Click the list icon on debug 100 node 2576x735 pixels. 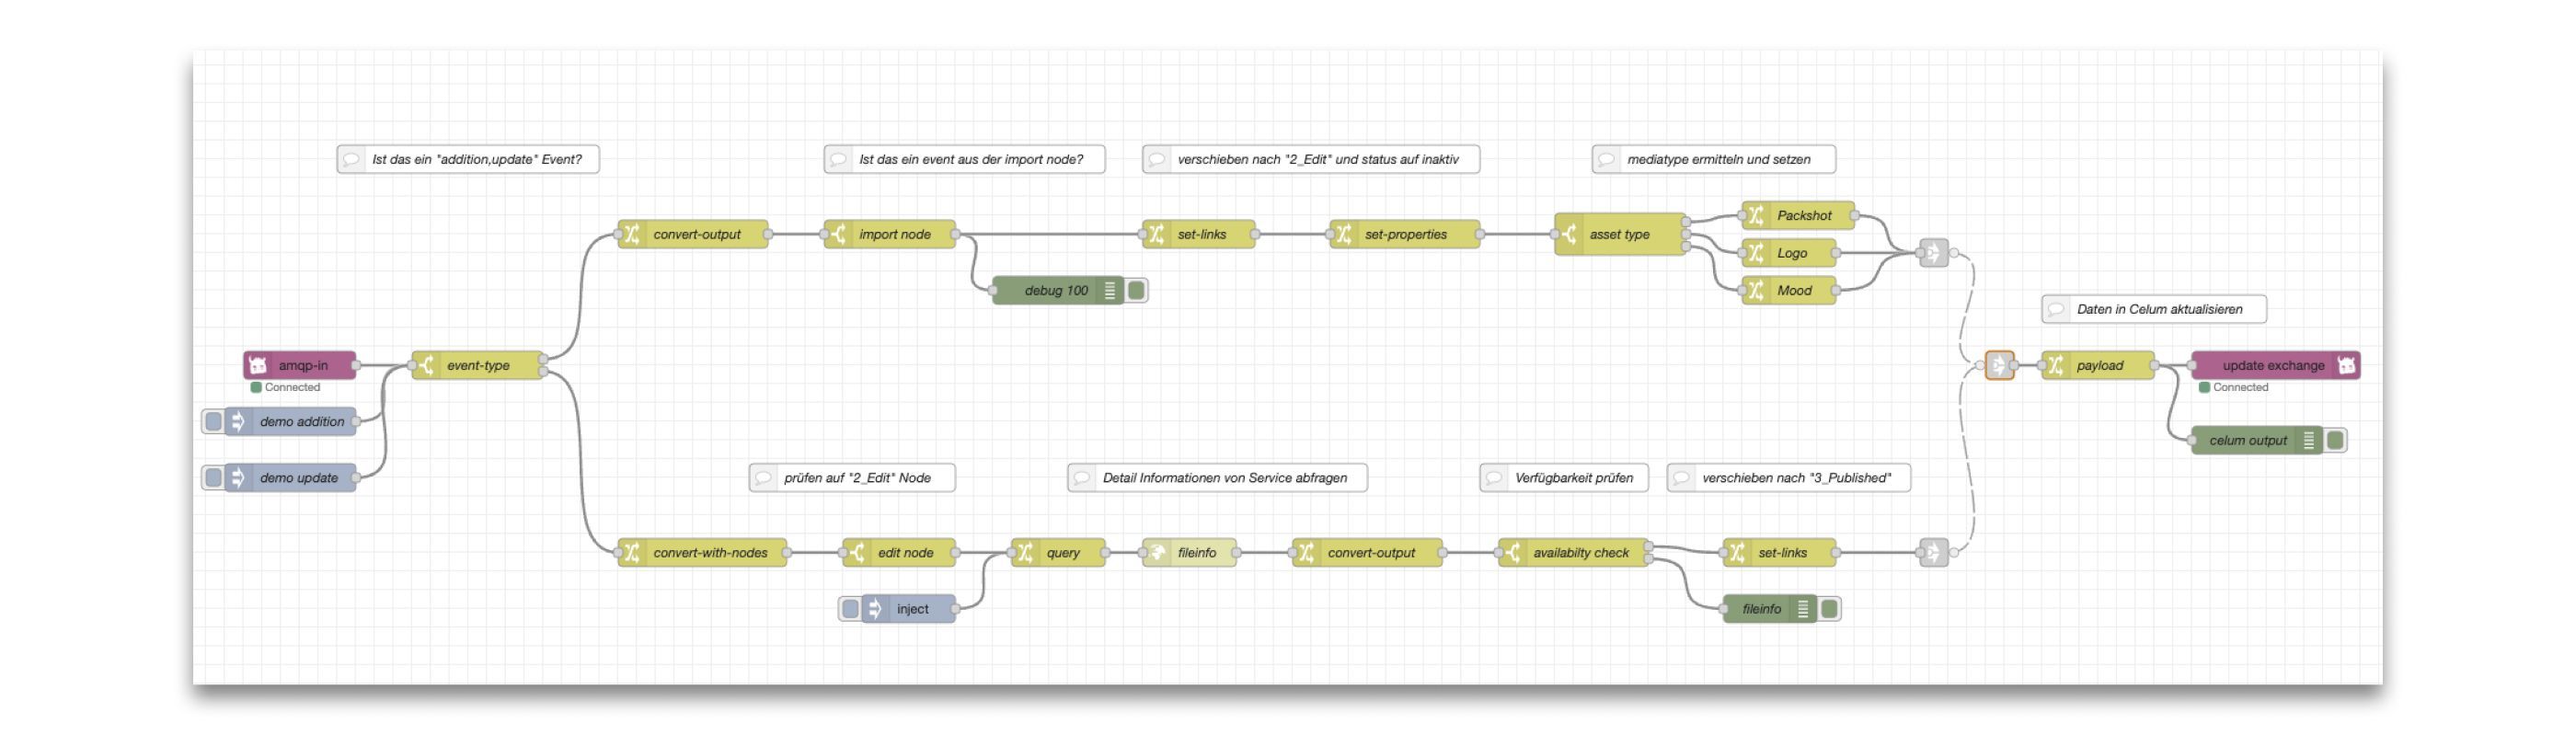1109,290
